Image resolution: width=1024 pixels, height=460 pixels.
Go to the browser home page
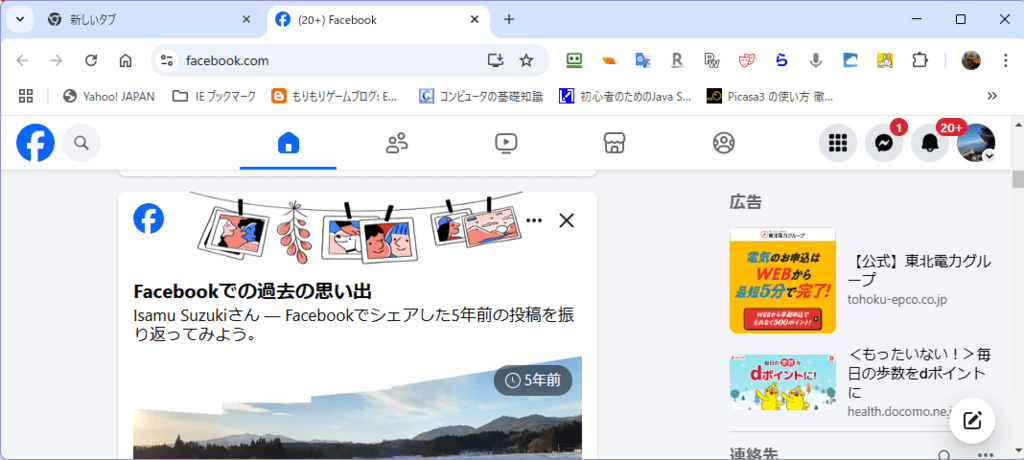[125, 61]
